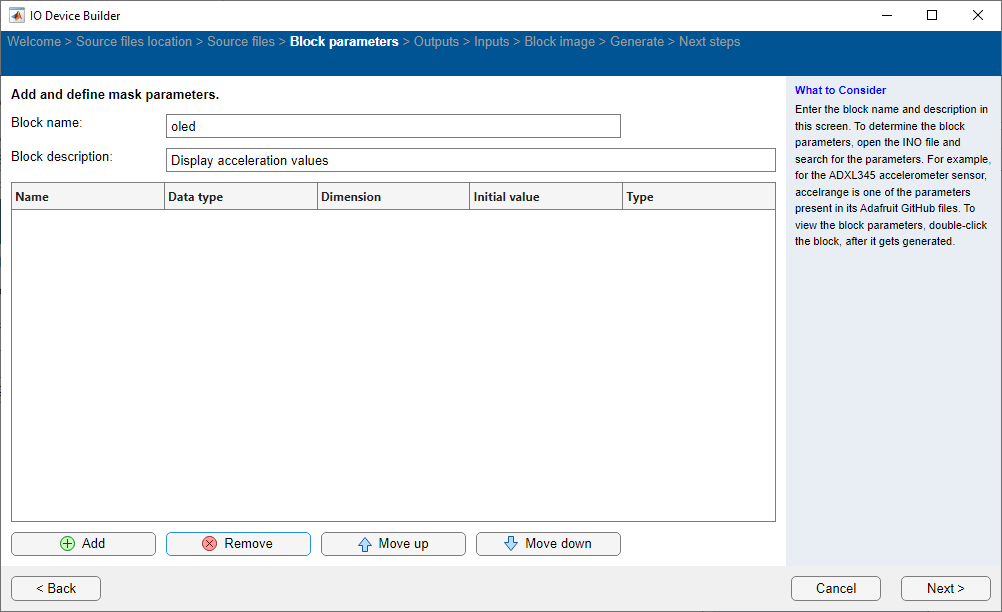Navigate to the Next steps breadcrumb
1002x612 pixels.
tap(709, 41)
